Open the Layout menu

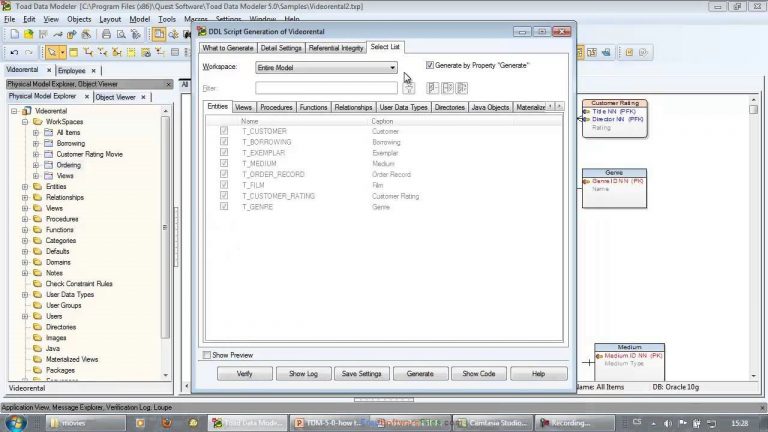(x=110, y=19)
